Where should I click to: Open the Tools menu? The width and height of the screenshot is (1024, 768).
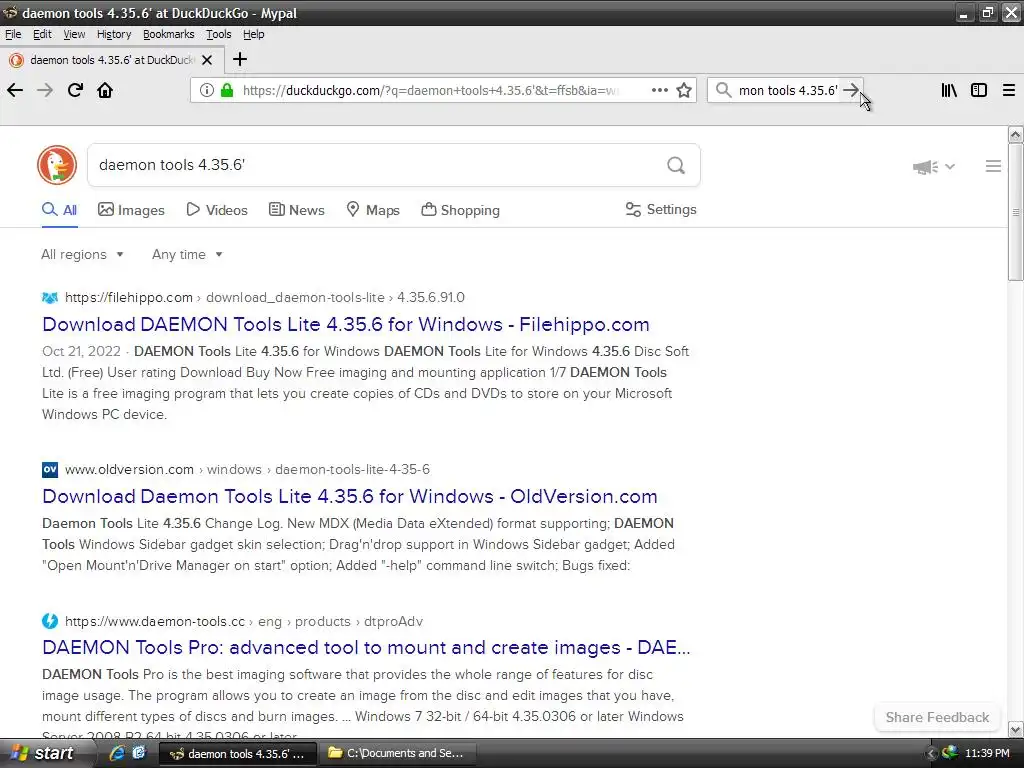point(219,34)
